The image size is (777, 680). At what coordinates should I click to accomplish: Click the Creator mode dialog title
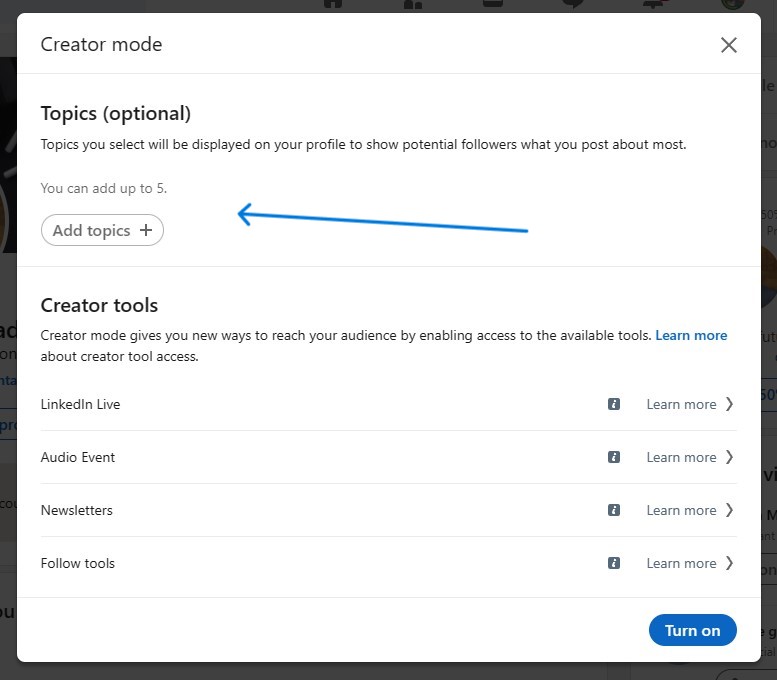101,45
